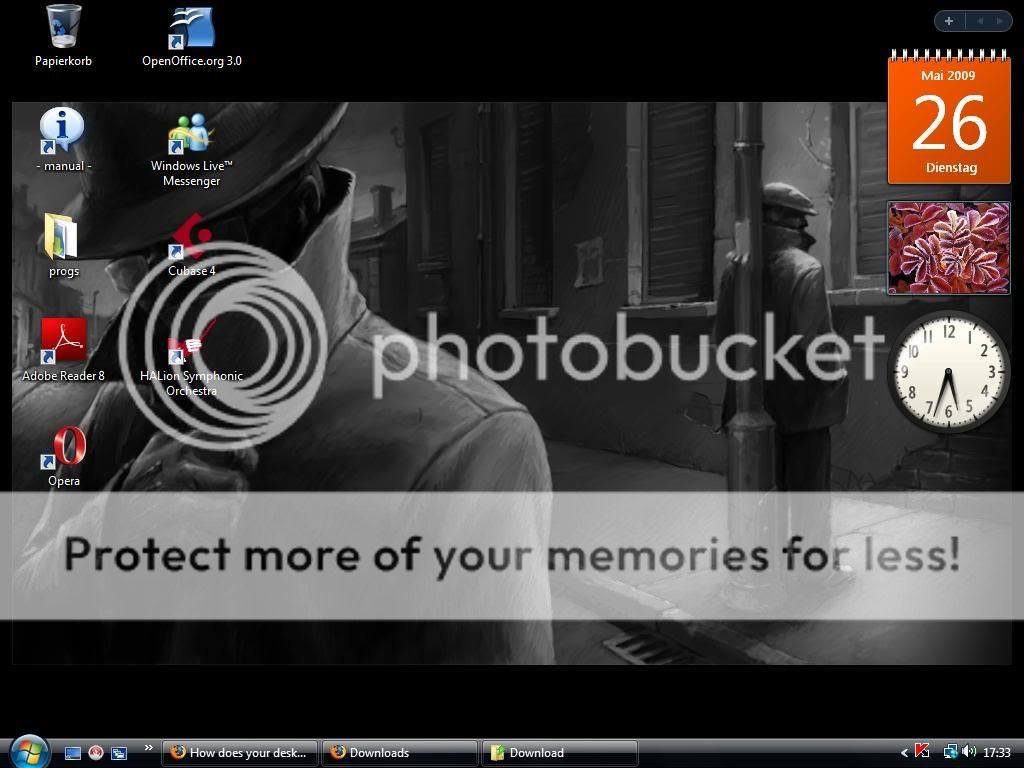Screen dimensions: 1024x768
Task: Switch to the Downloads Firefox taskbar window
Action: pyautogui.click(x=400, y=753)
